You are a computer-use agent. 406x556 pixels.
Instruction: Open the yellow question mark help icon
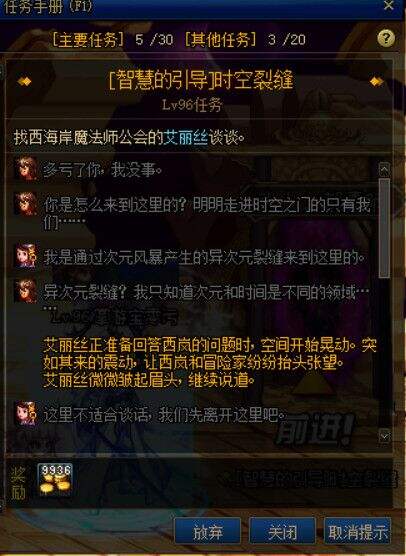click(386, 38)
